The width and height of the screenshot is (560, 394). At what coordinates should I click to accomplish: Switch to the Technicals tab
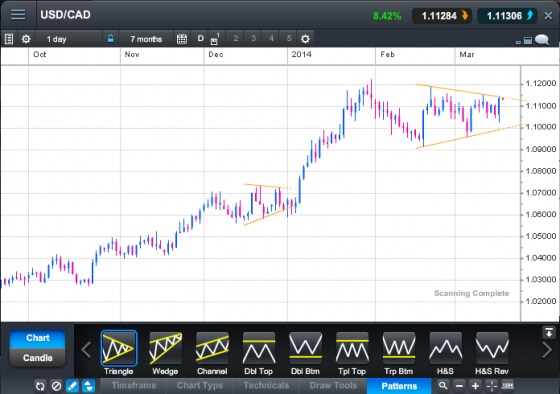(266, 386)
